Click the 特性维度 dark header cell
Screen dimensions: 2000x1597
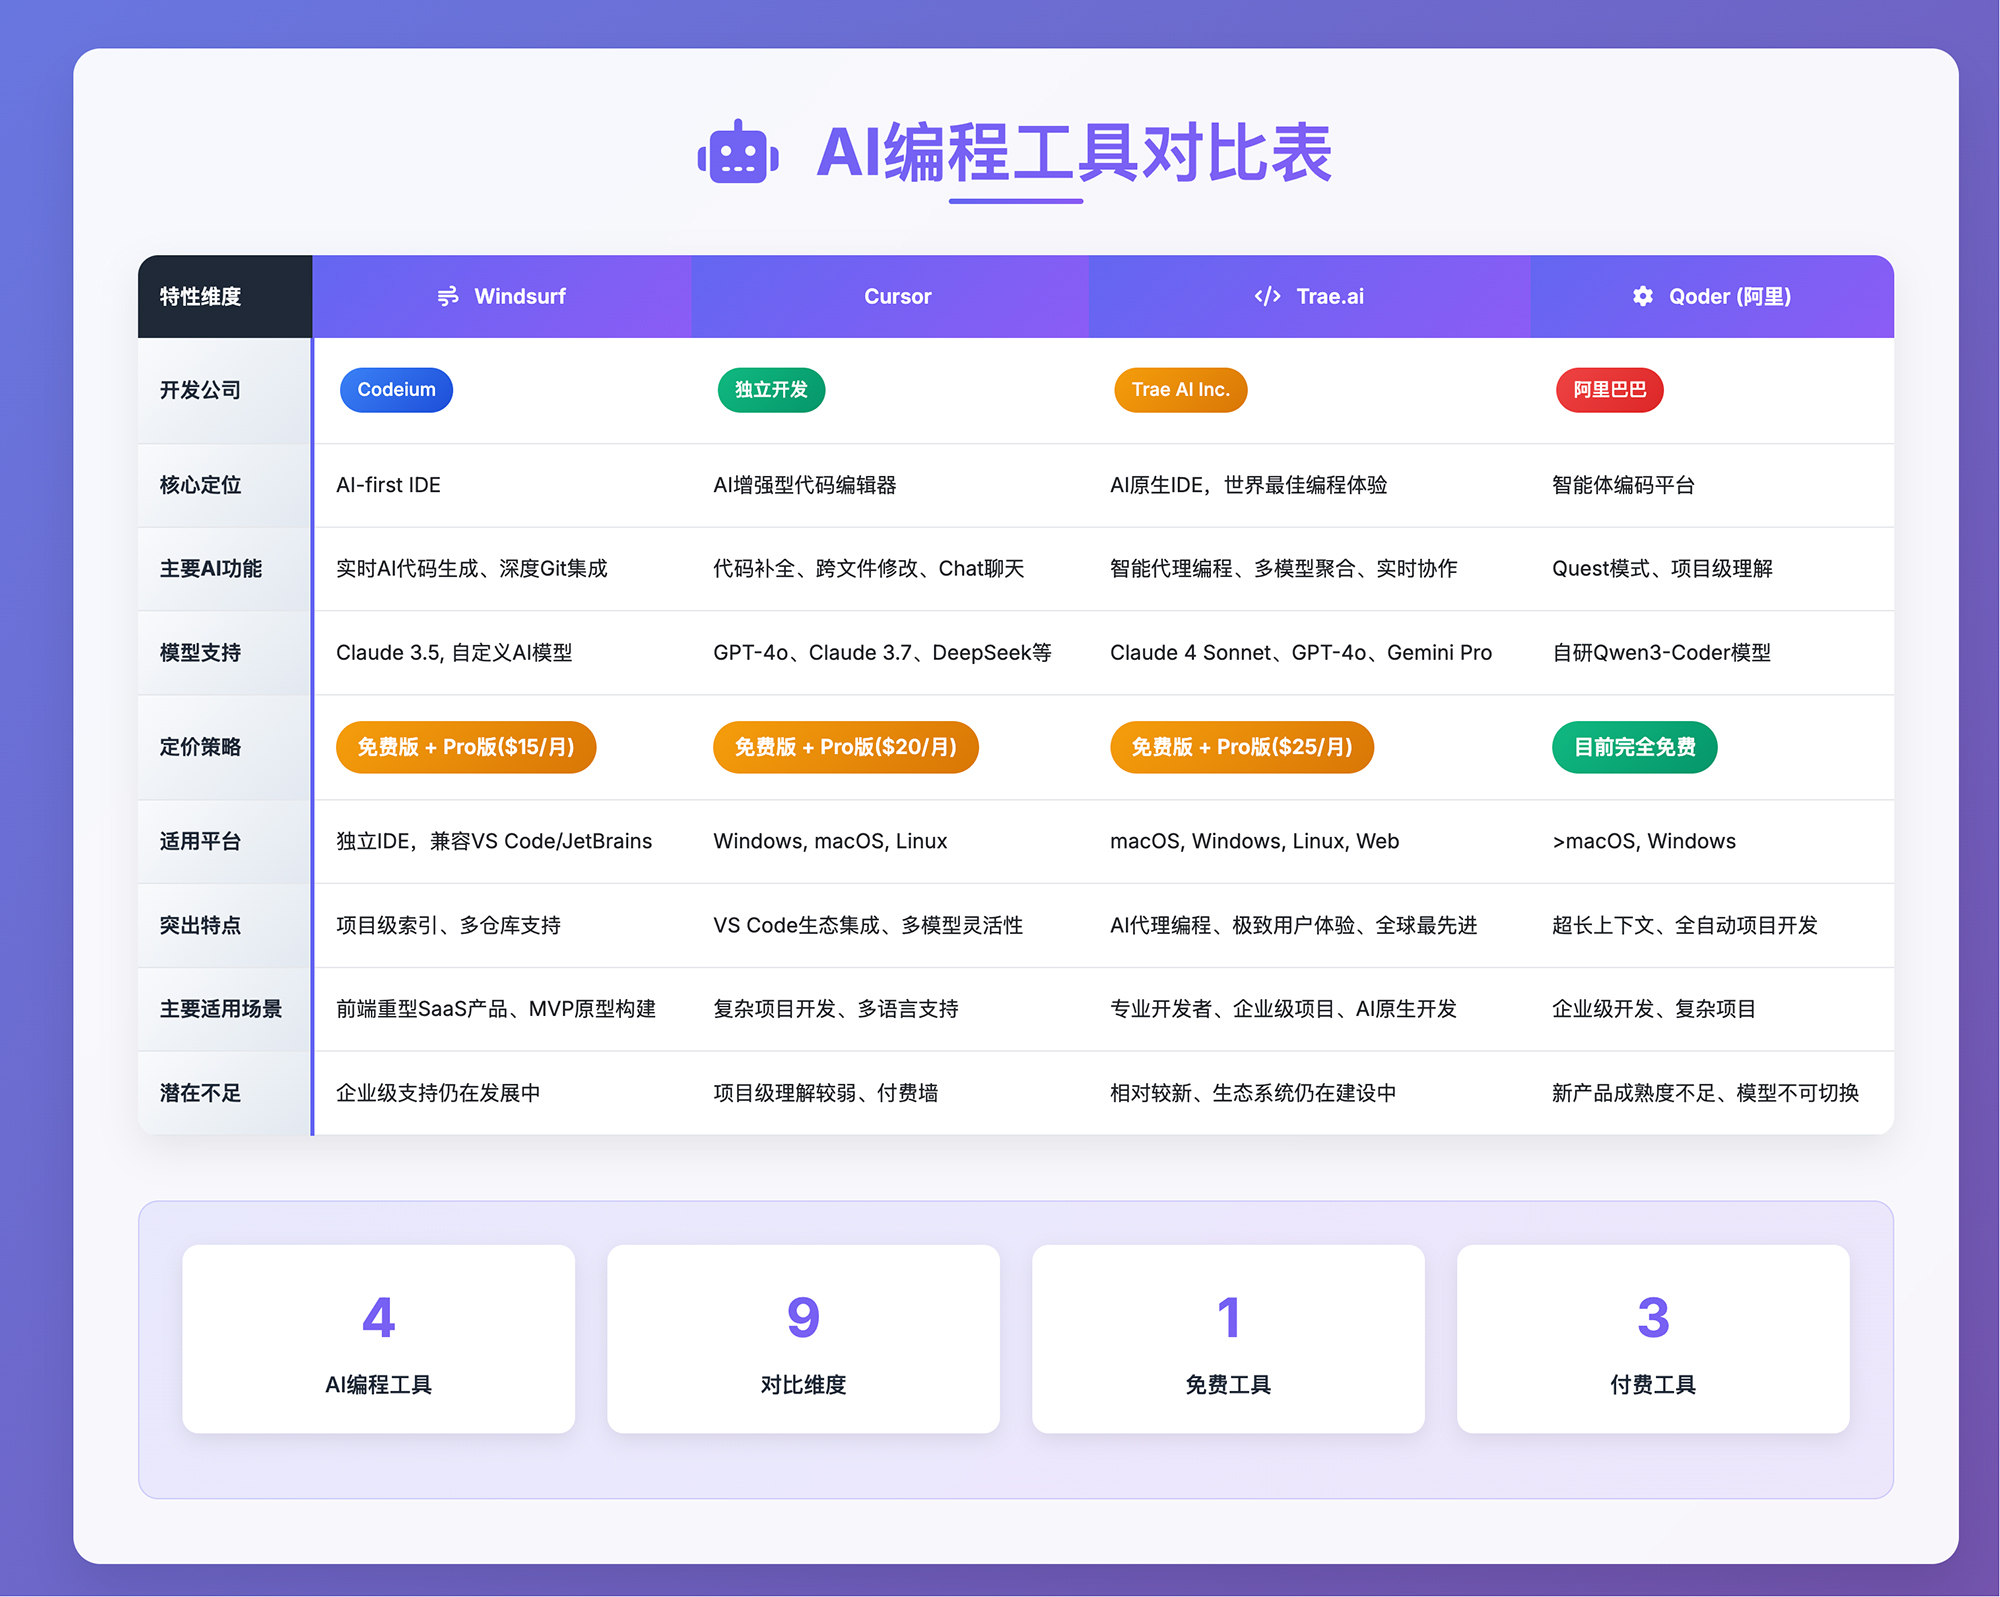click(198, 296)
